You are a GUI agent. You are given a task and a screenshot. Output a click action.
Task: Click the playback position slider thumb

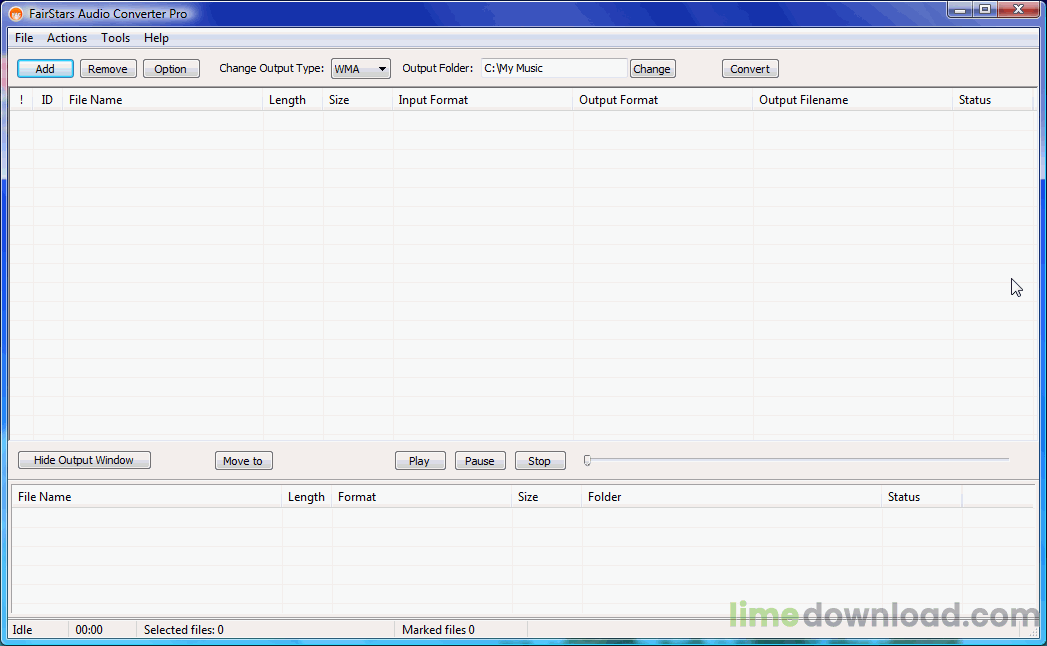(588, 460)
